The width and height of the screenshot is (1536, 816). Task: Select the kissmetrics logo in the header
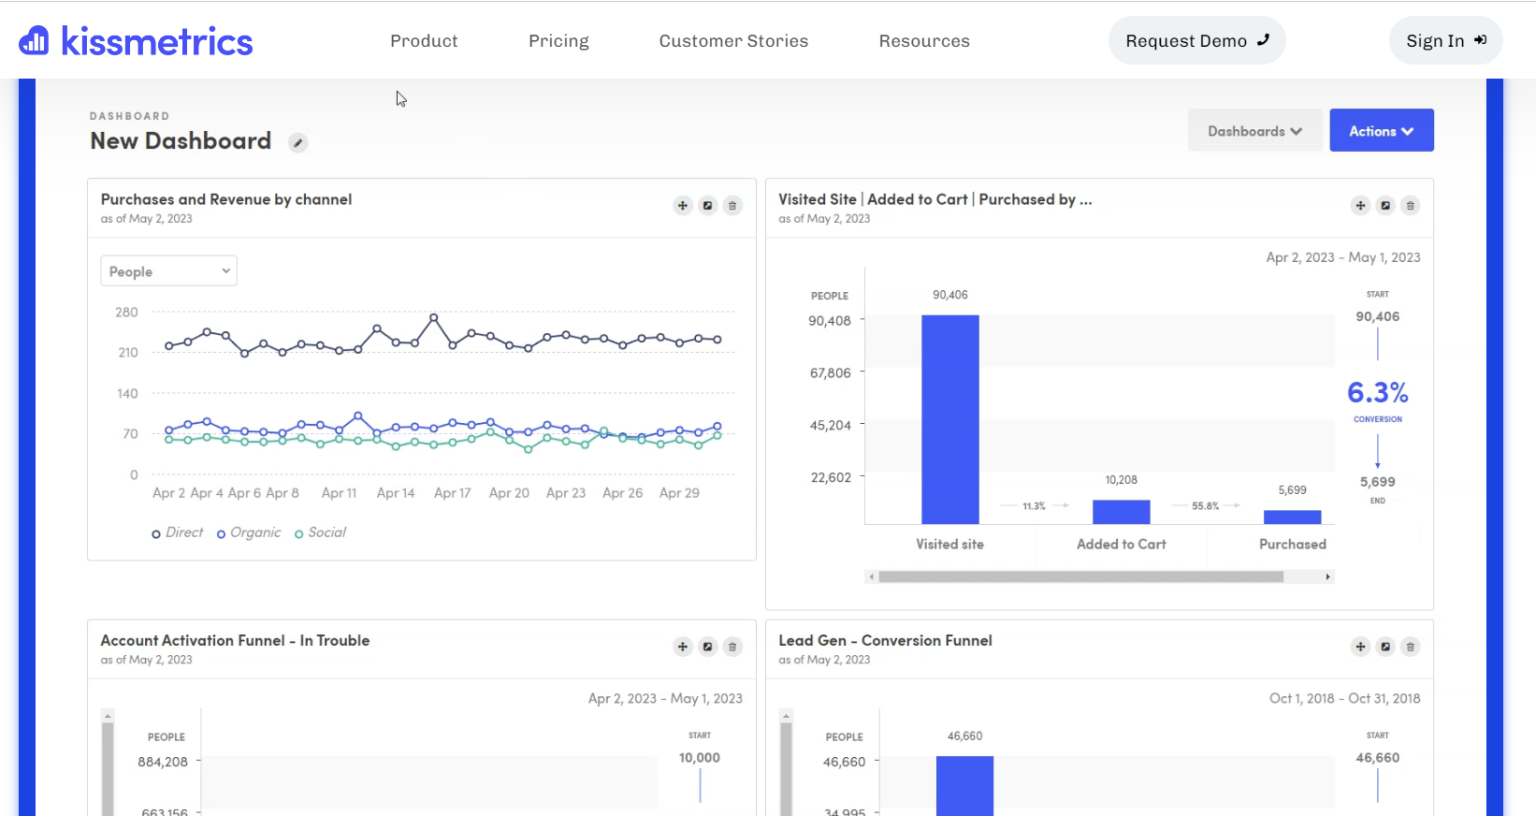point(135,40)
